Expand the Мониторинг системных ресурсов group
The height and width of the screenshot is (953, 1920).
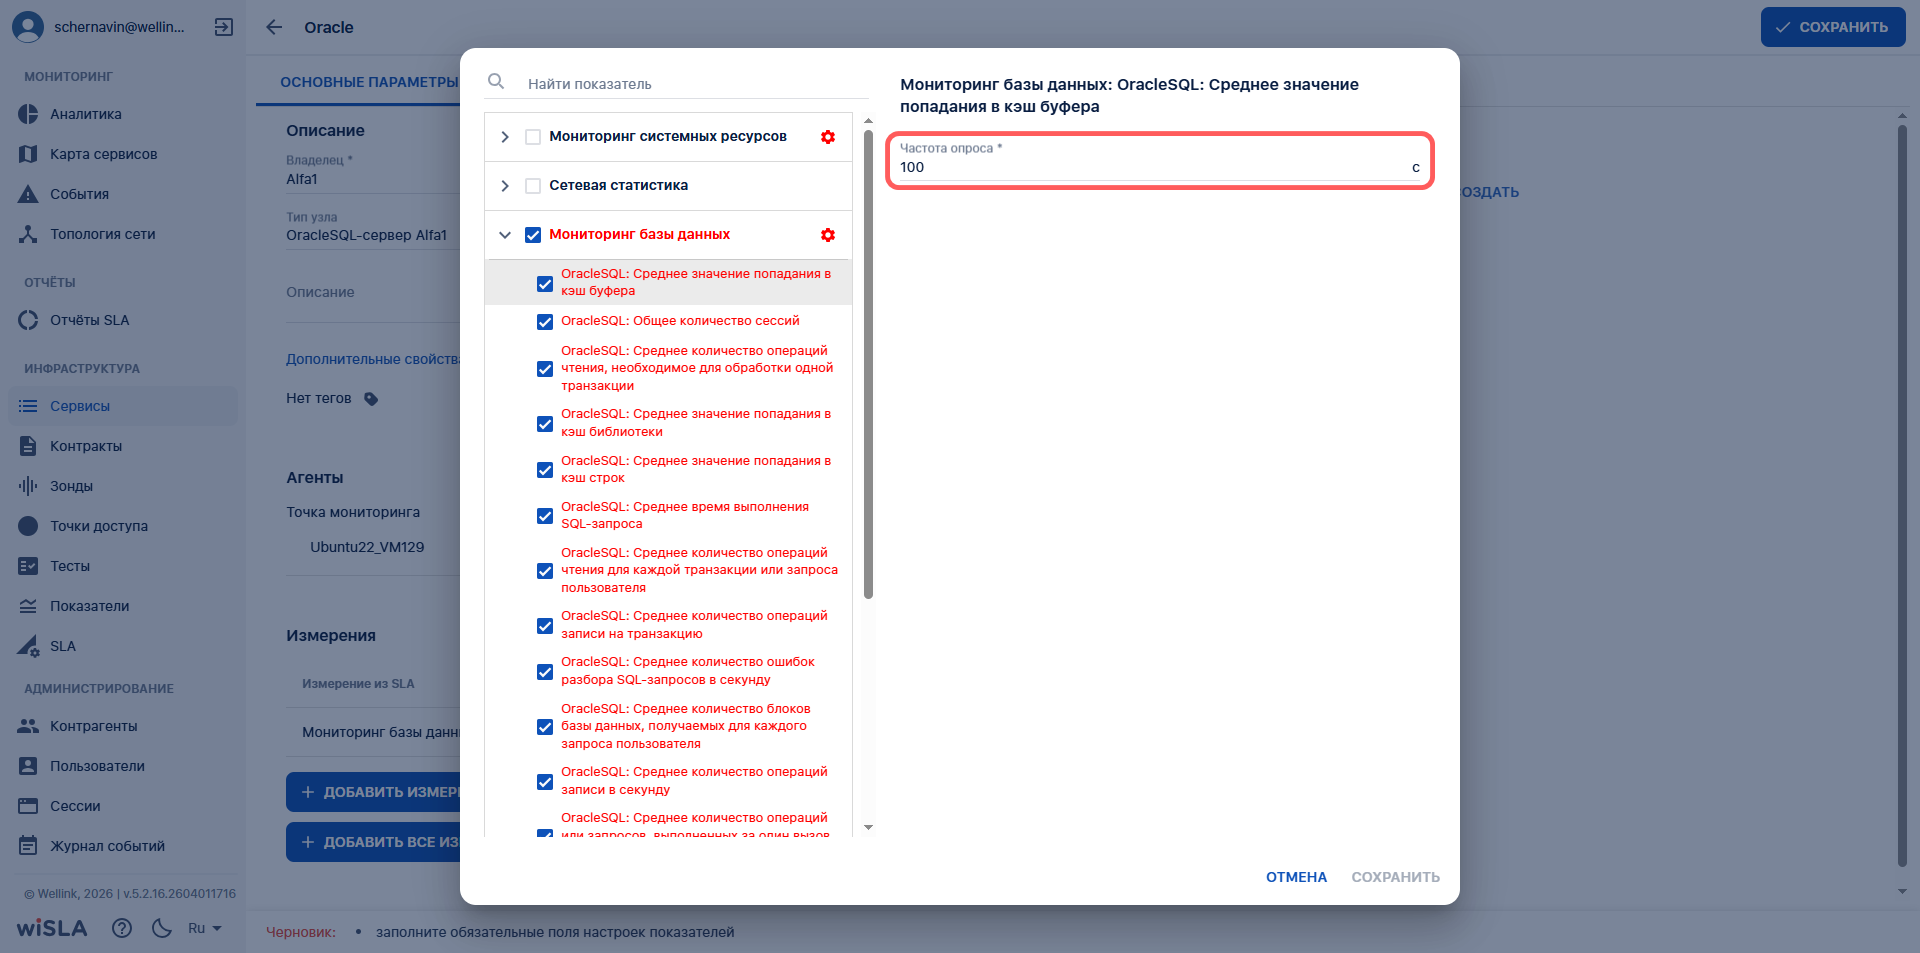tap(505, 137)
